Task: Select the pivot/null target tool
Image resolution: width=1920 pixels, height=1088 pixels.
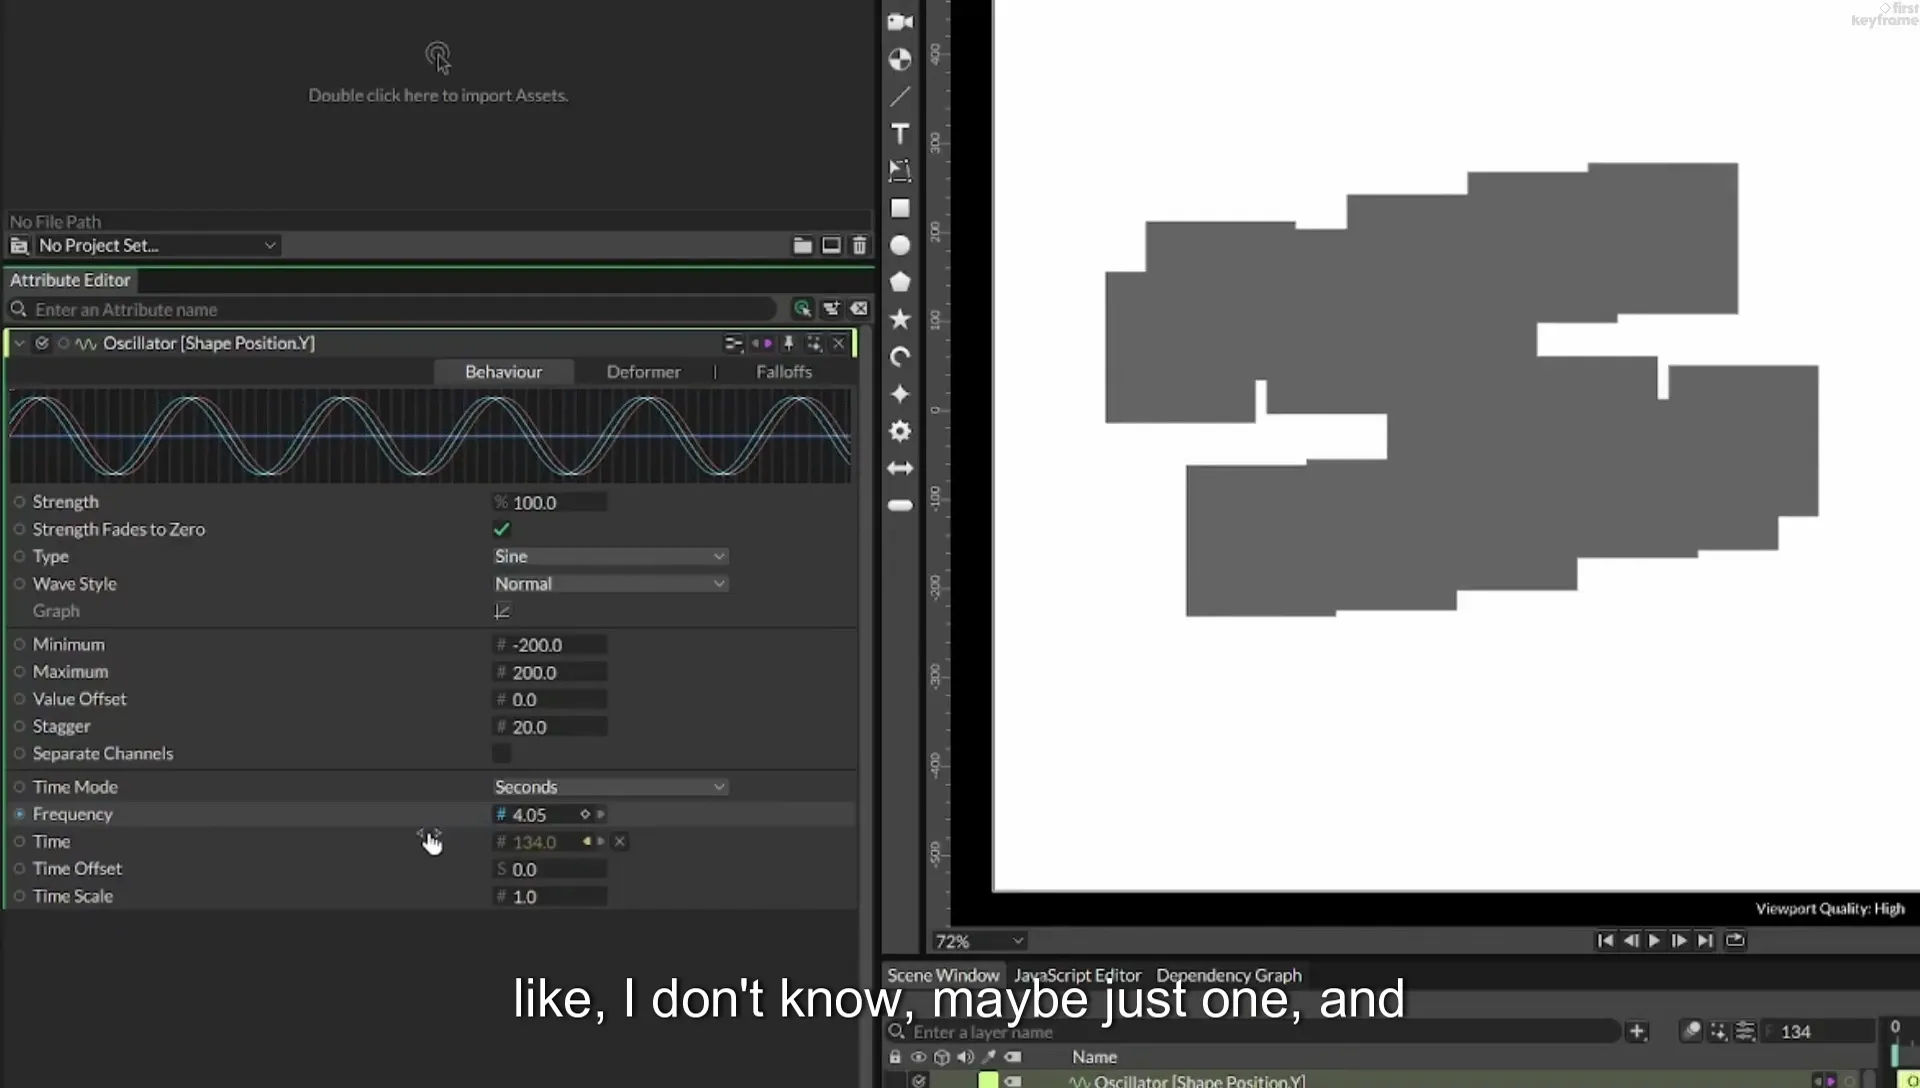Action: pyautogui.click(x=900, y=59)
